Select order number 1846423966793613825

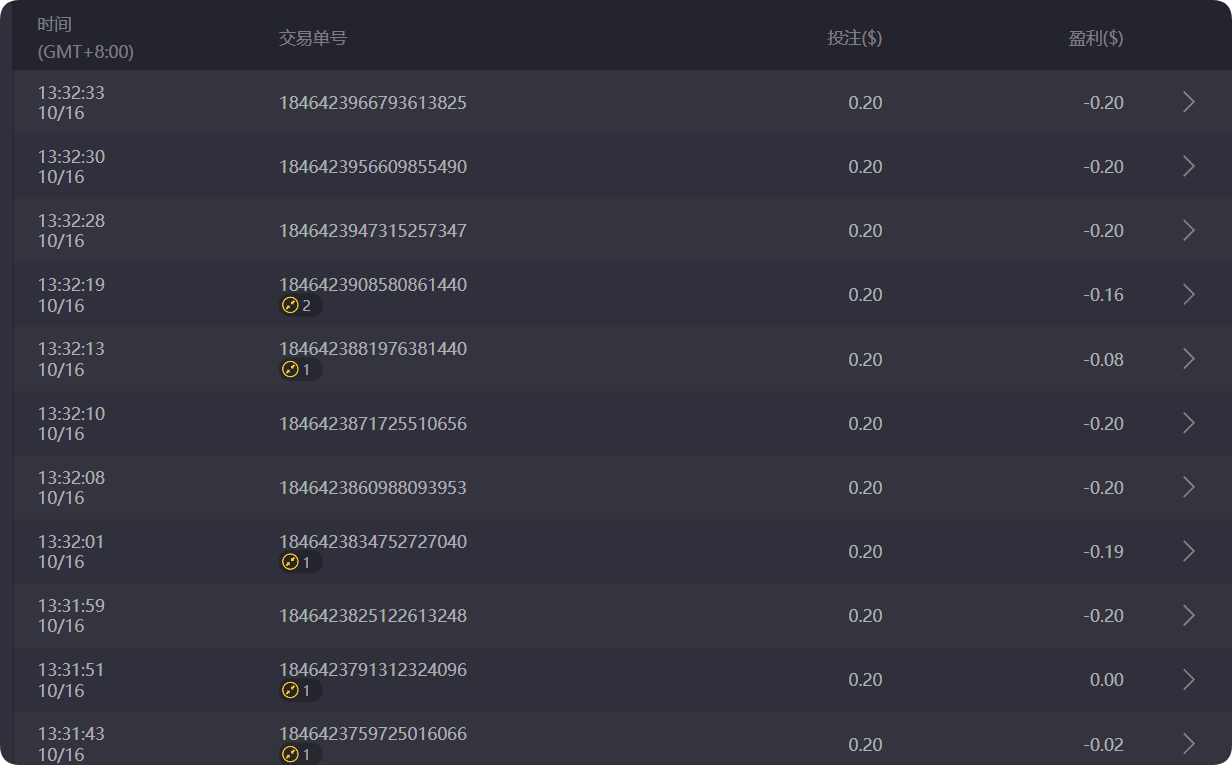(372, 102)
